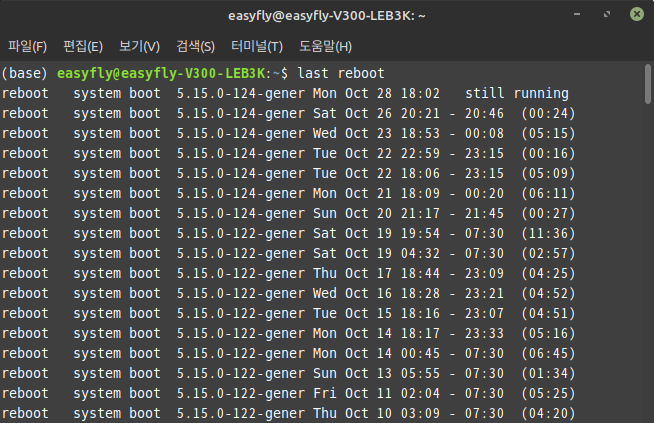Screen dimensions: 654x423
Task: Open the 편집(E) menu
Action: 83,46
